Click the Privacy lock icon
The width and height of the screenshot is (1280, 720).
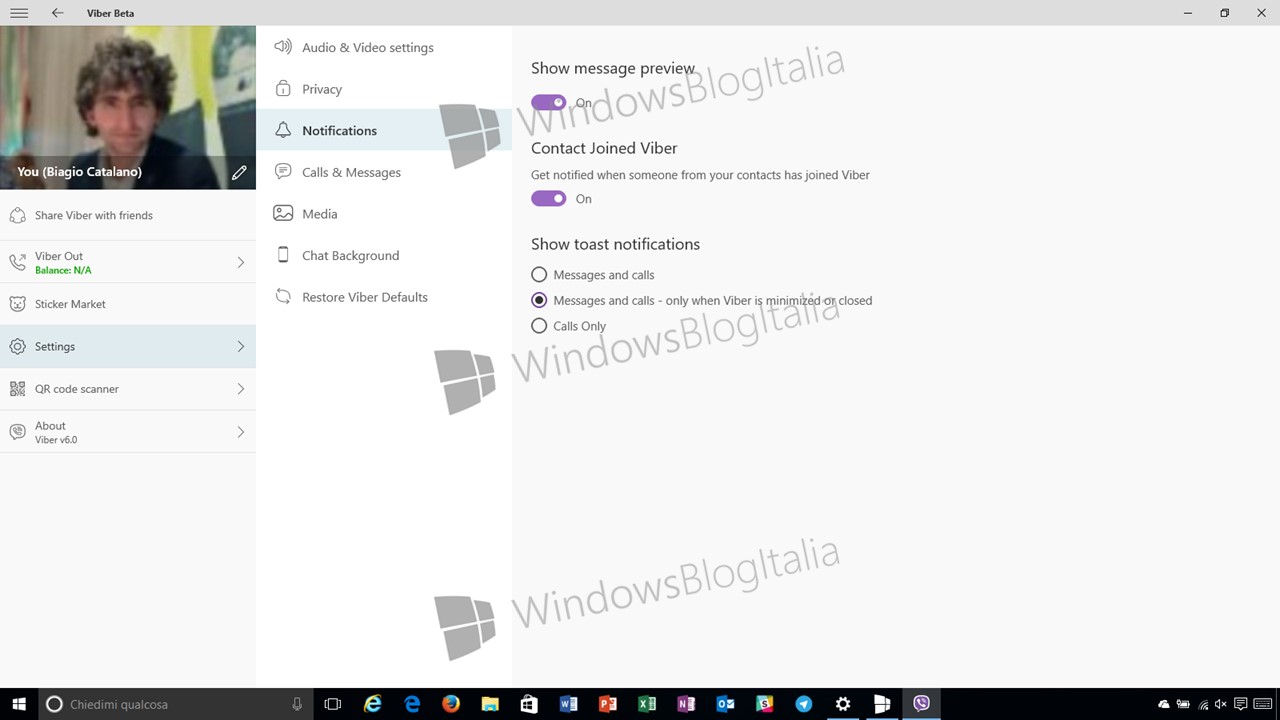point(283,89)
